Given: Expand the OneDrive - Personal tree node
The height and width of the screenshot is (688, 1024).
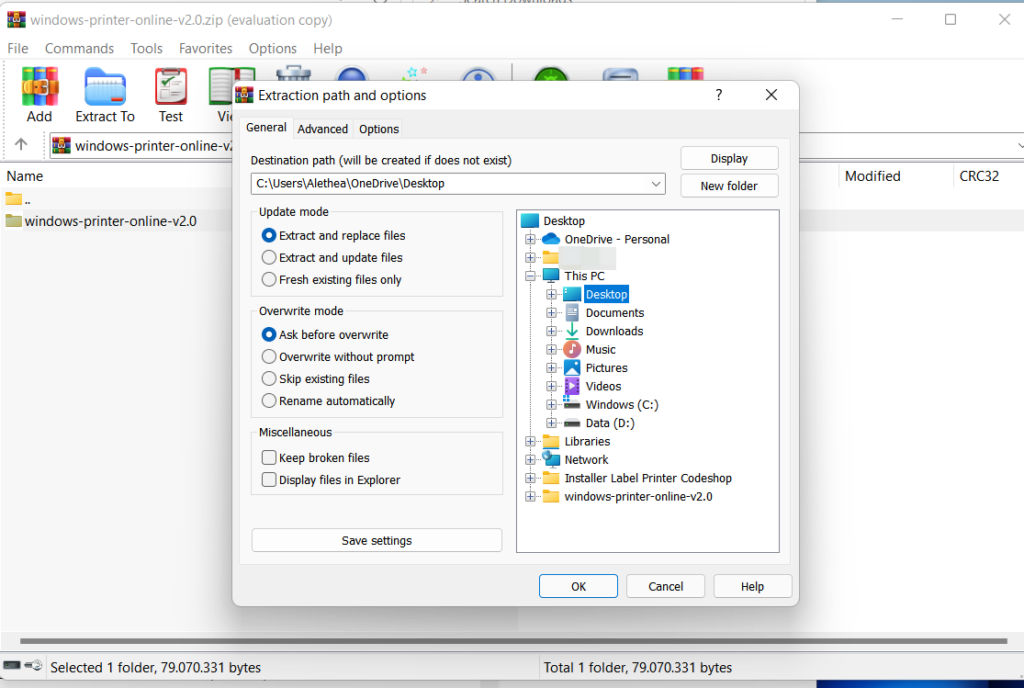Looking at the screenshot, I should (x=530, y=239).
